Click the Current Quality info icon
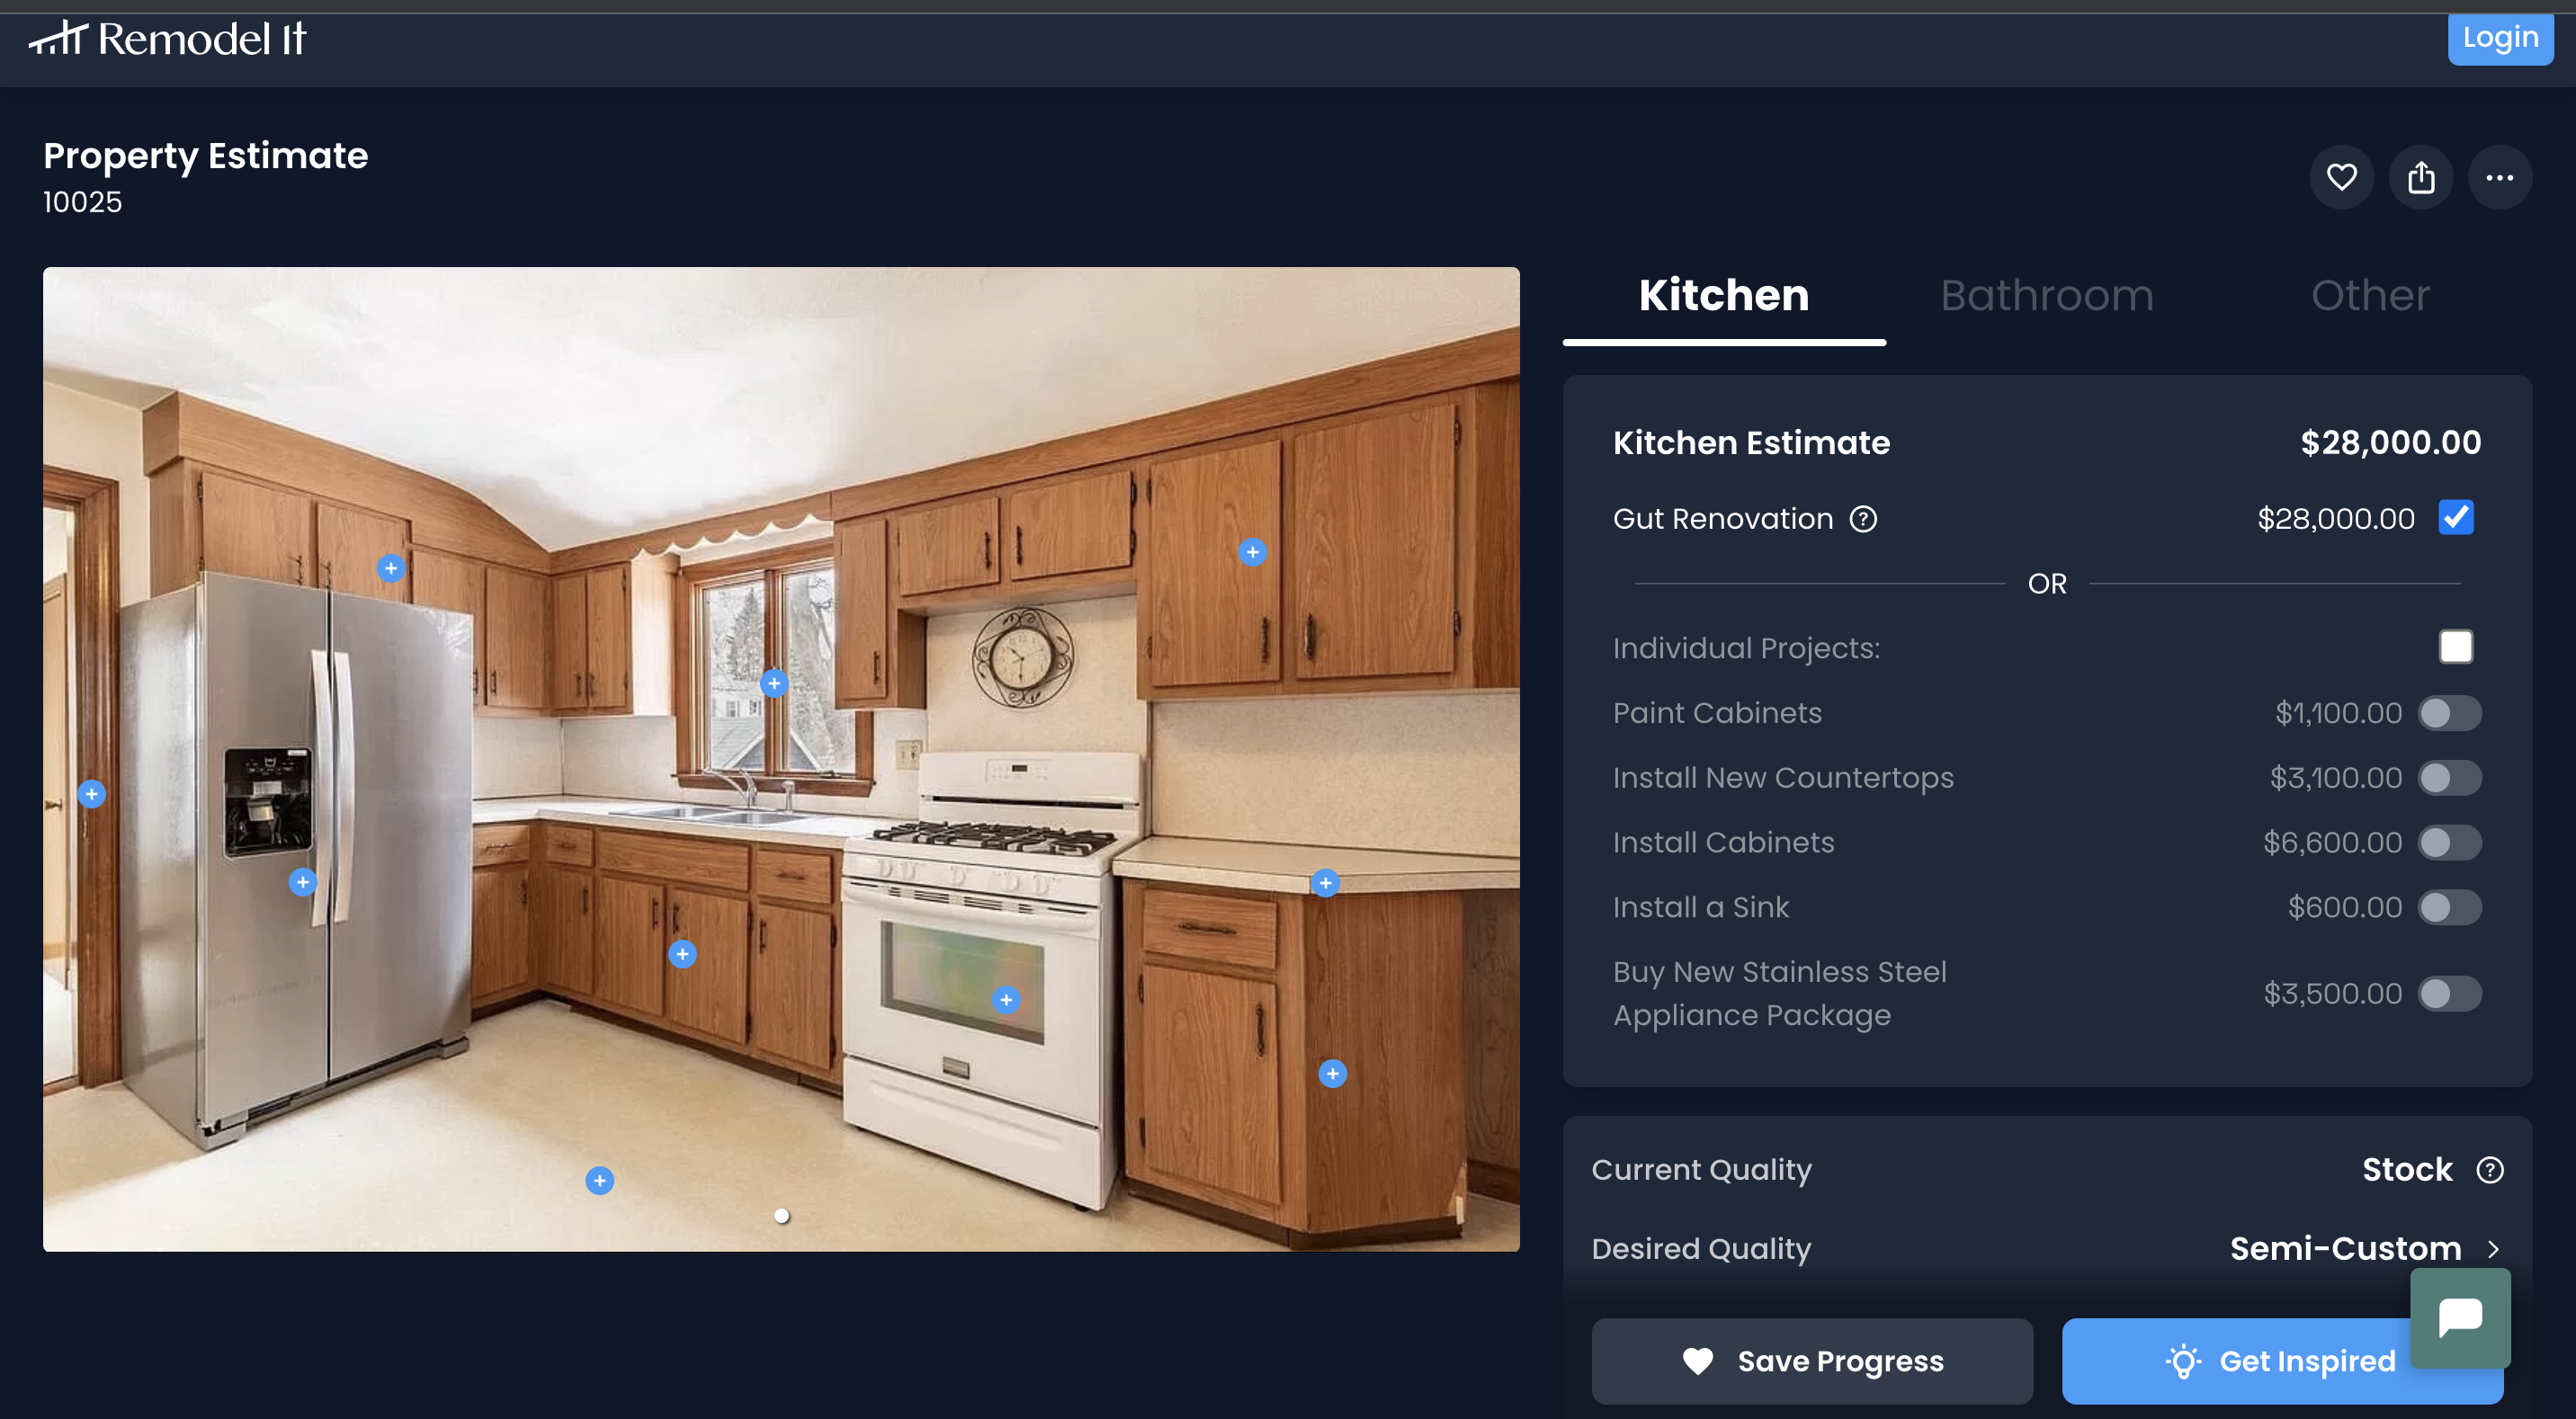Screen dimensions: 2576x1419 pos(2491,1167)
